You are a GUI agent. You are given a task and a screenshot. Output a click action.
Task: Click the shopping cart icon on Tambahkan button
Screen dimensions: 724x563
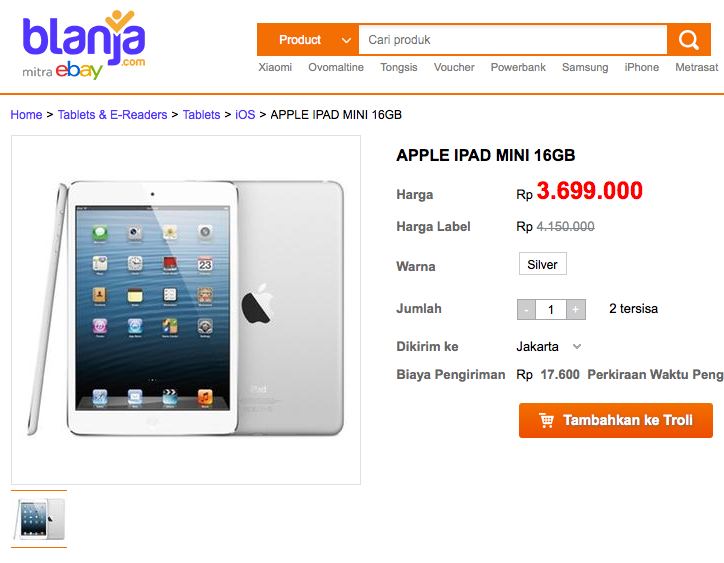tap(546, 420)
